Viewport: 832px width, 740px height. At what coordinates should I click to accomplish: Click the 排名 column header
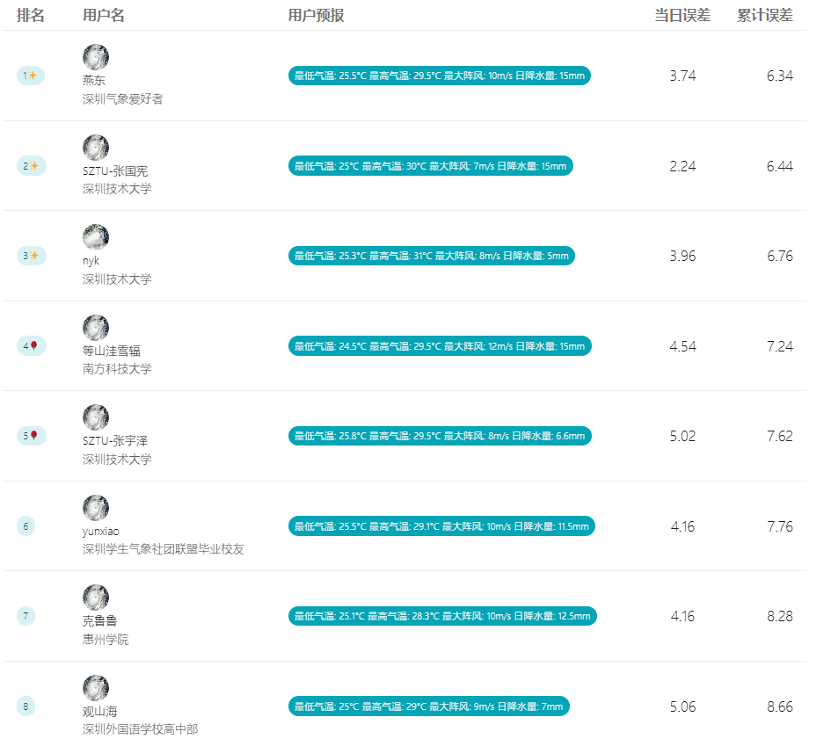point(31,15)
